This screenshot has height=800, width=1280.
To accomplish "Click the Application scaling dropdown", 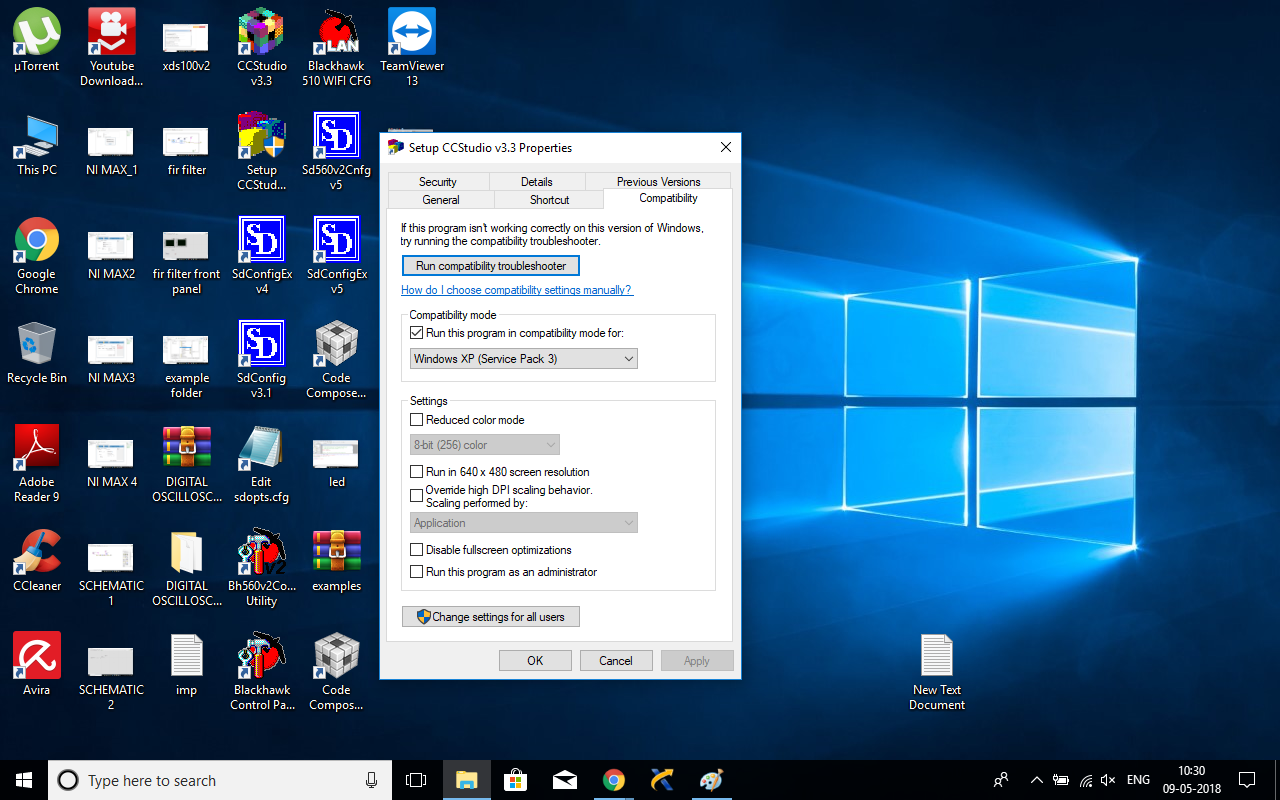I will (524, 523).
